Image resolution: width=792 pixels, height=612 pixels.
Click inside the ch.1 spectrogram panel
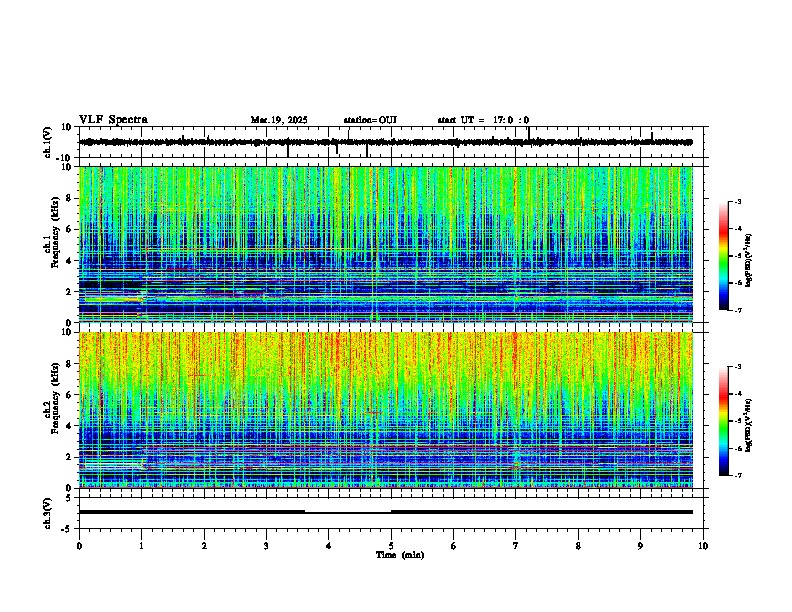386,244
